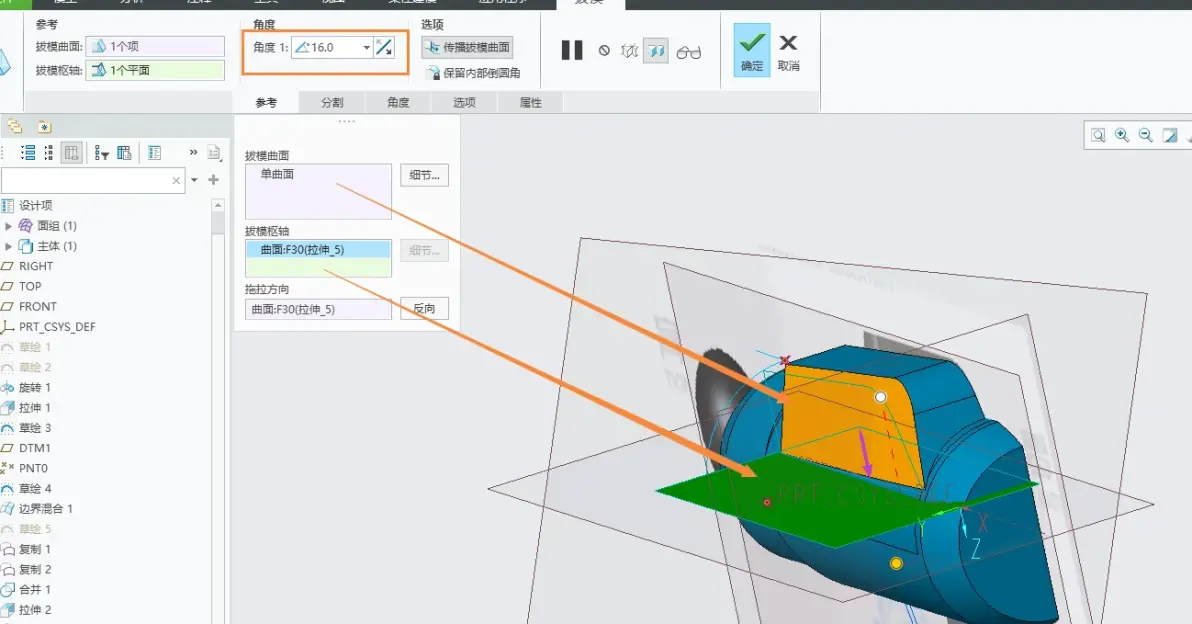Switch to the 分割 tab
The width and height of the screenshot is (1192, 624).
[x=332, y=103]
